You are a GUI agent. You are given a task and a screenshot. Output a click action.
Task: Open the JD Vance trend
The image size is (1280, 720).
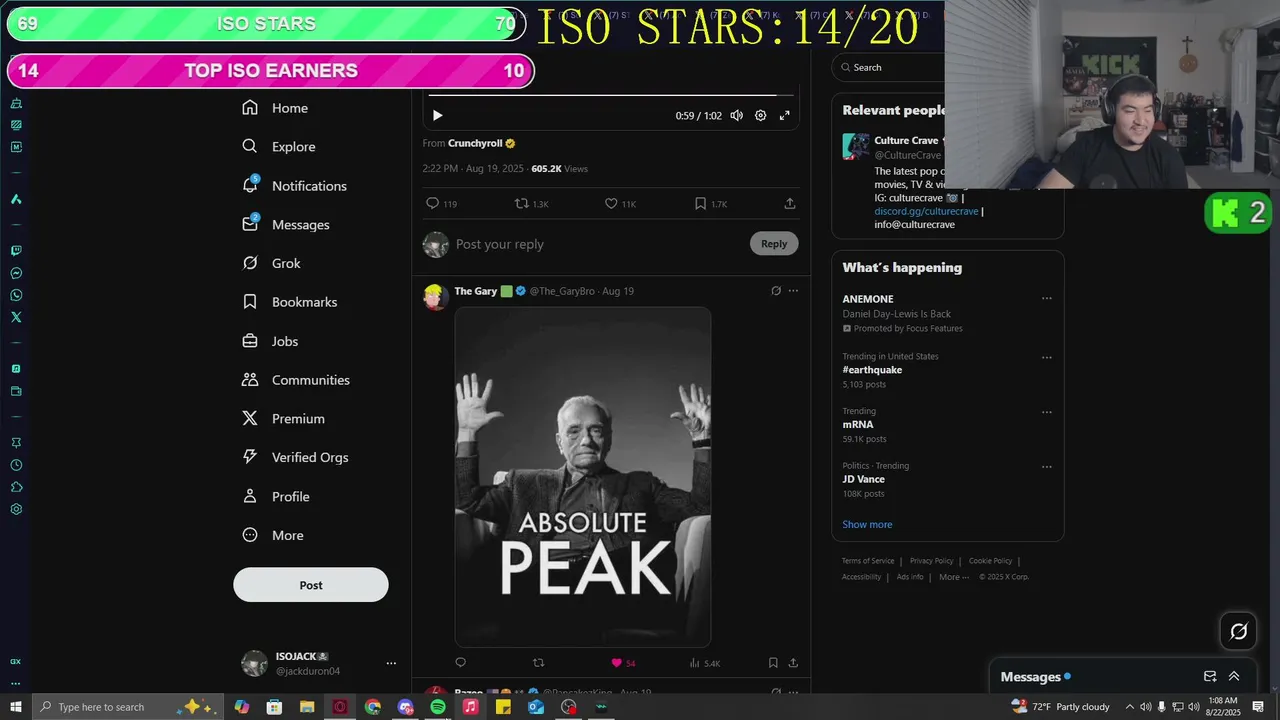(x=863, y=479)
